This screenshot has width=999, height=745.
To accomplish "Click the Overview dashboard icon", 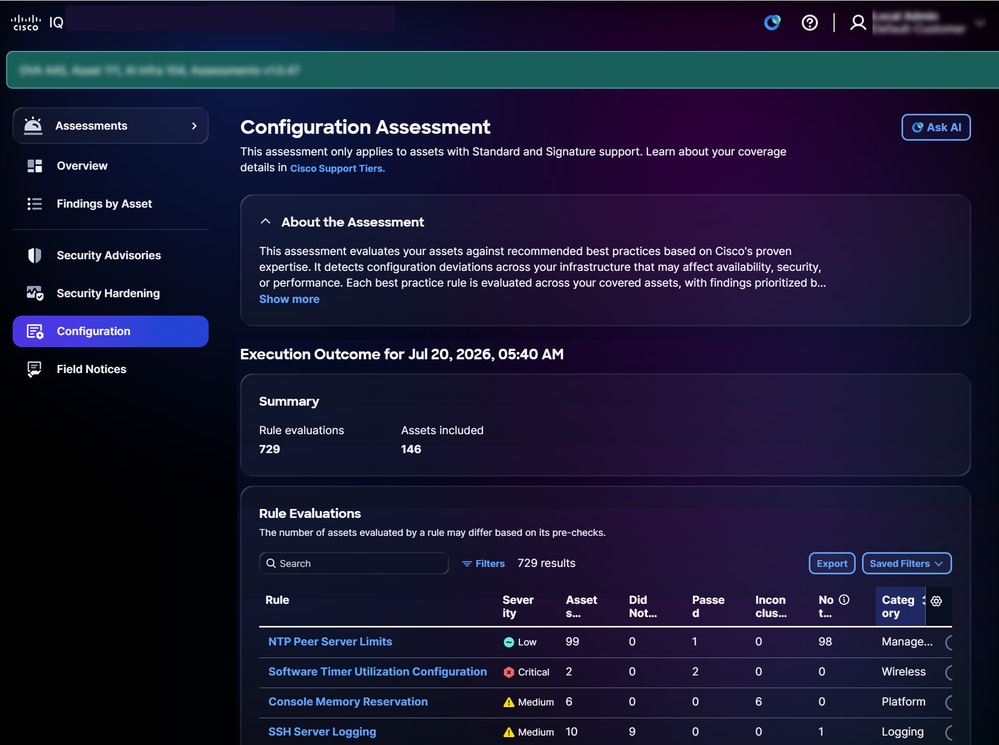I will click(x=34, y=166).
